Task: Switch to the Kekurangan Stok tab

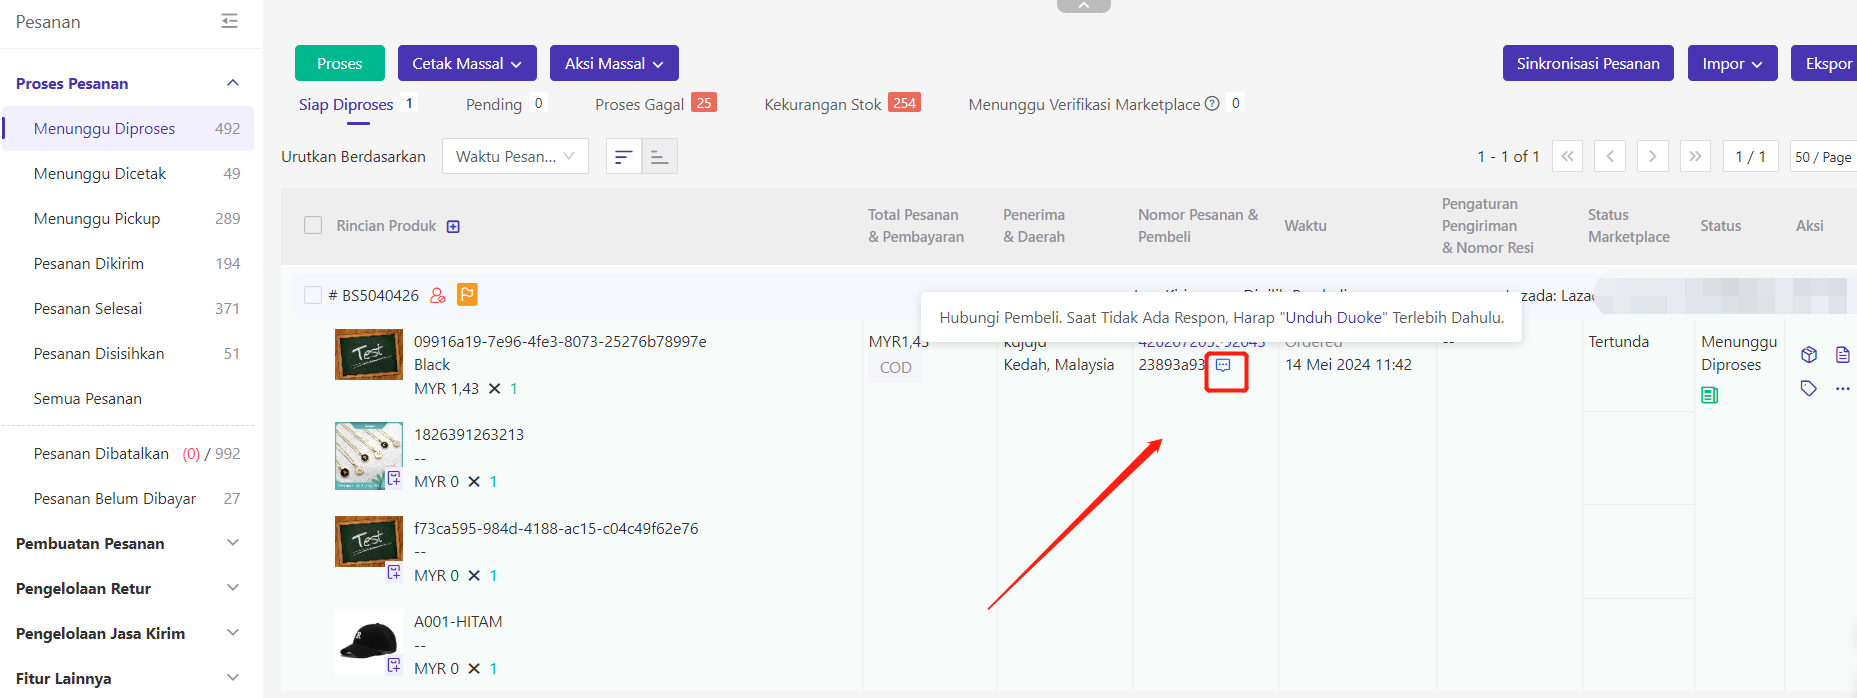Action: click(823, 104)
